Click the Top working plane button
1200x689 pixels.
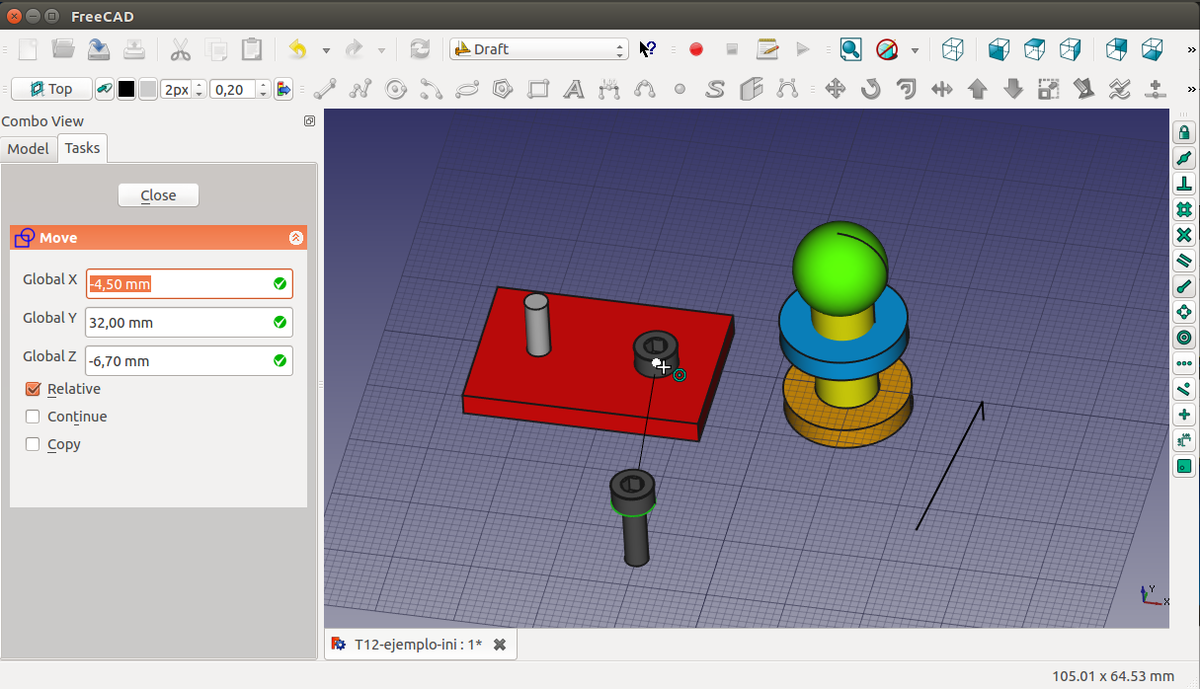pos(51,89)
